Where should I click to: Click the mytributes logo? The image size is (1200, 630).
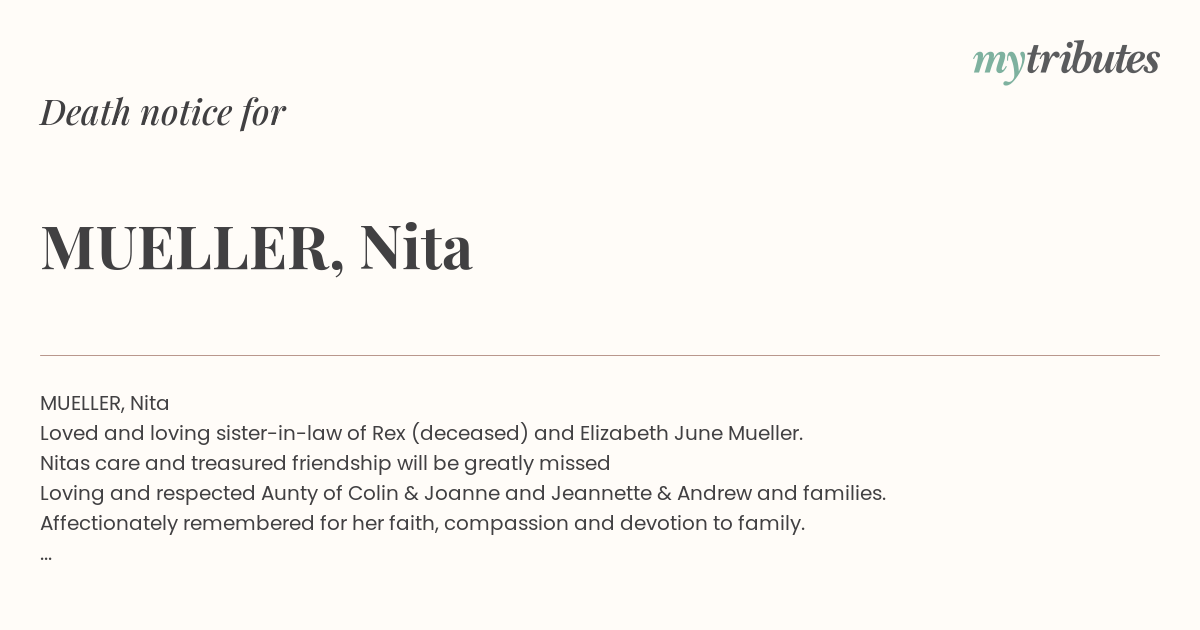tap(1066, 61)
